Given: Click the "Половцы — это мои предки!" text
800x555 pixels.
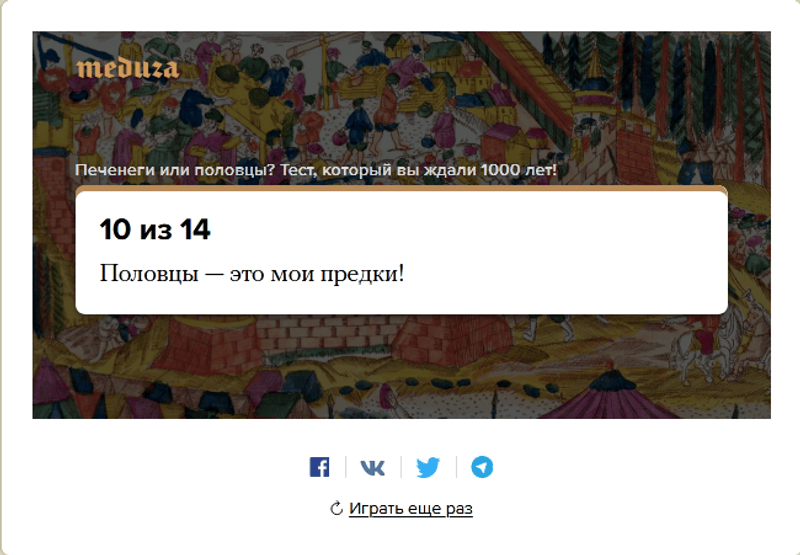Looking at the screenshot, I should coord(252,273).
